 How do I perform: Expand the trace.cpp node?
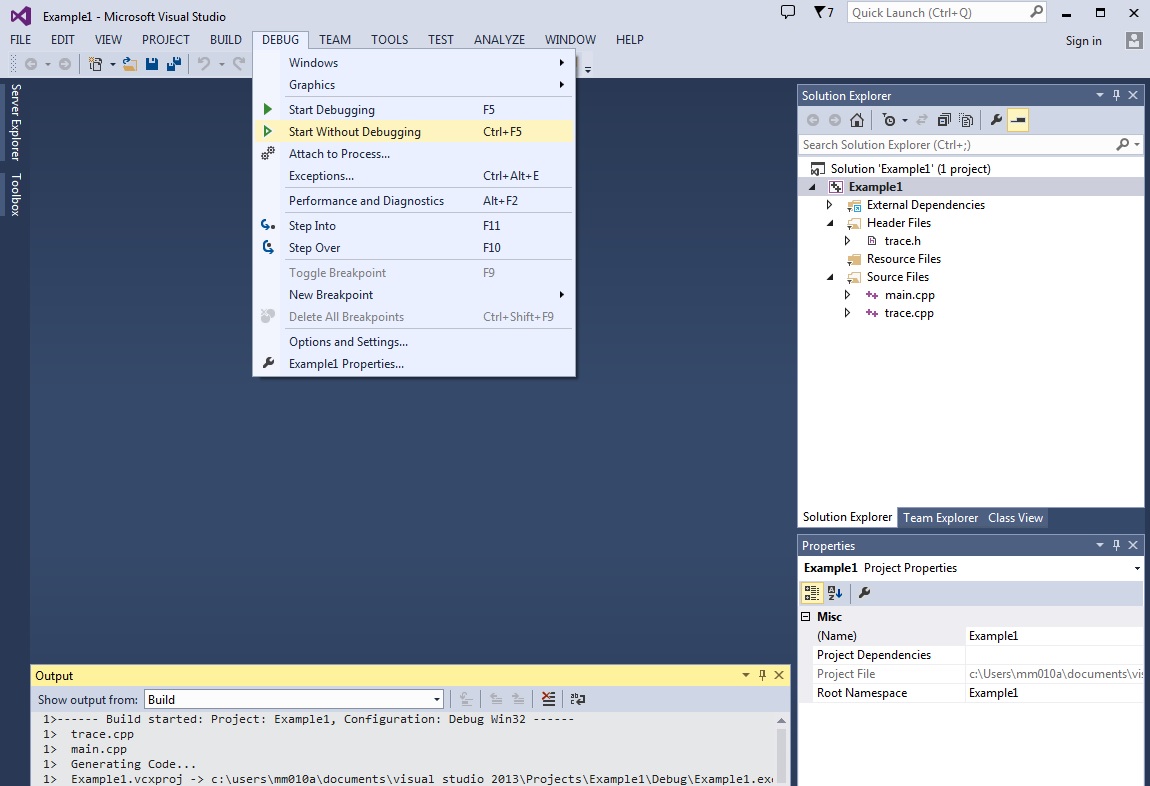848,313
